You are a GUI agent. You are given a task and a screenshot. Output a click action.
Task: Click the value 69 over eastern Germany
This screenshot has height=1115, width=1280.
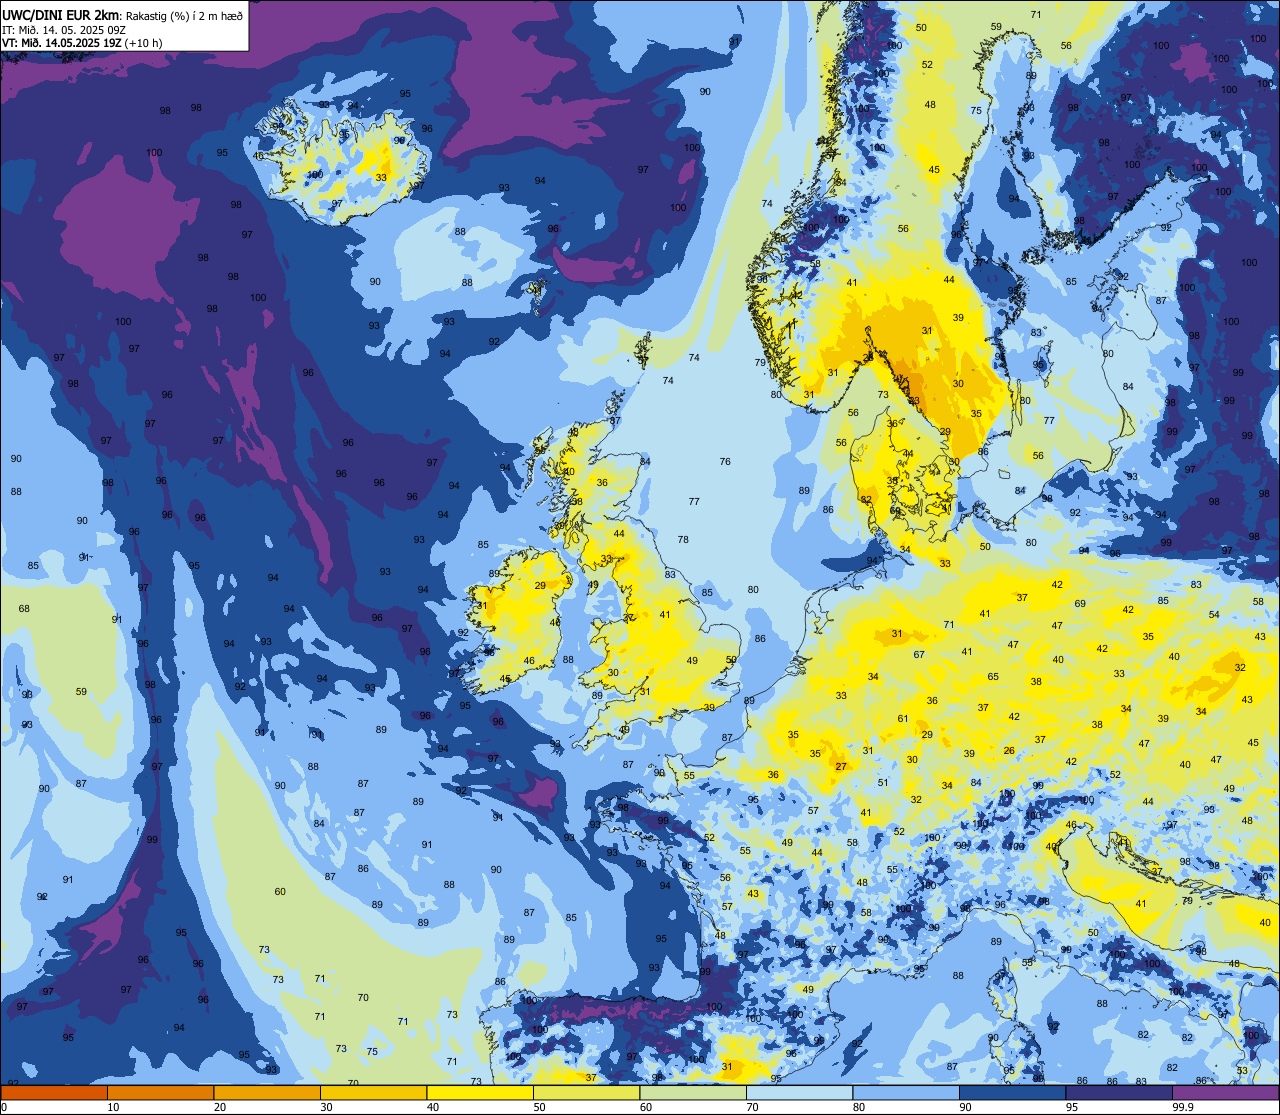pyautogui.click(x=1080, y=603)
